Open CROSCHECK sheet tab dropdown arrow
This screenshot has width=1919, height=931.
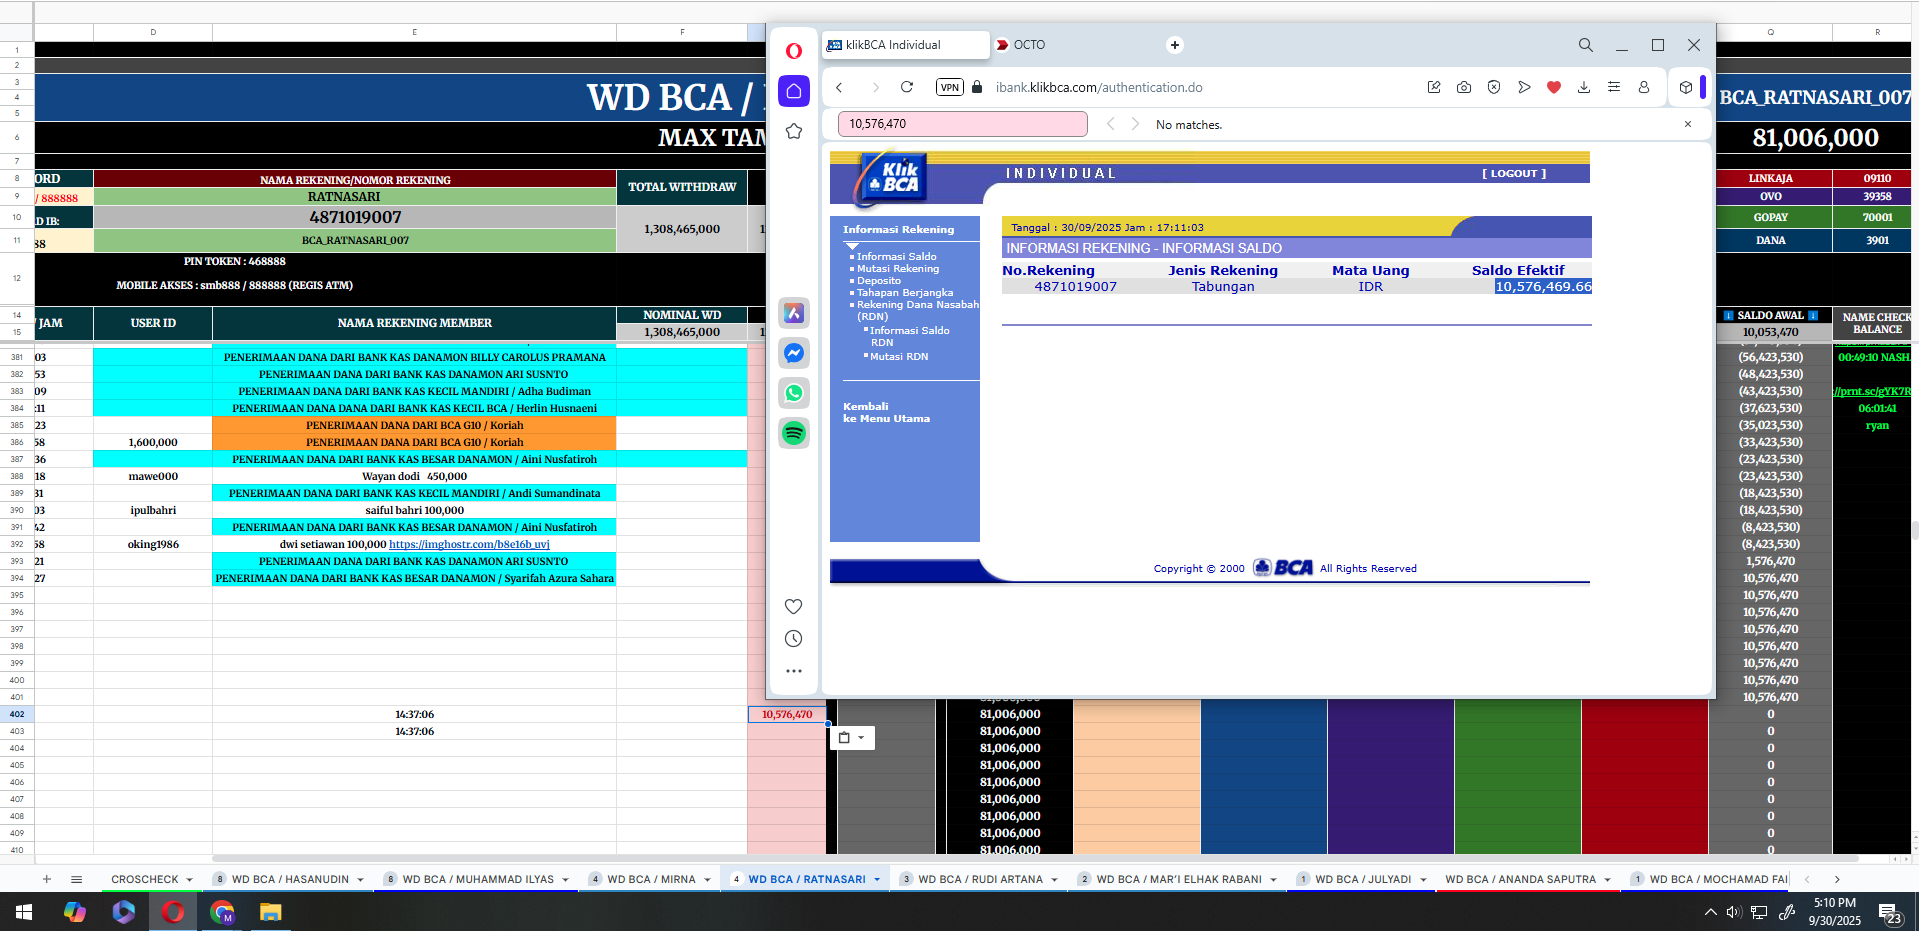tap(190, 880)
